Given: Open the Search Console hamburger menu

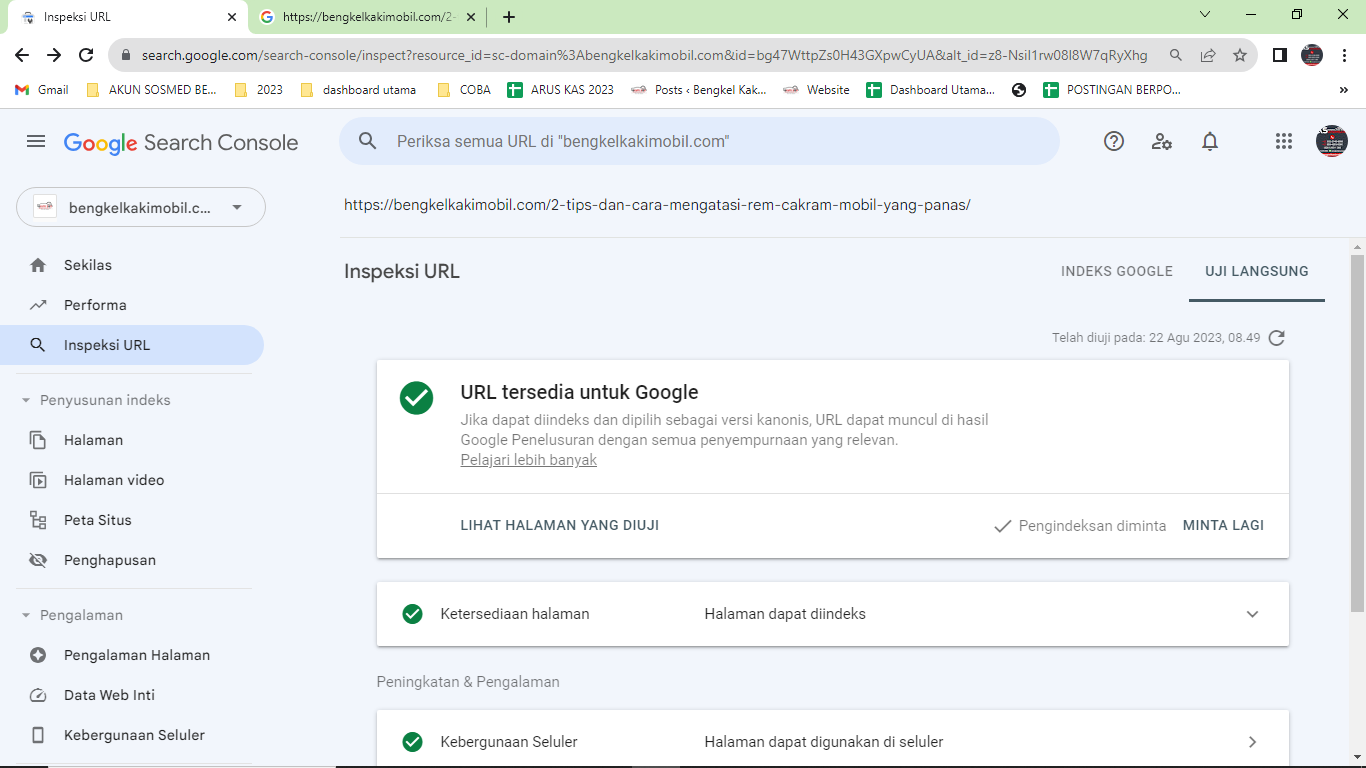Looking at the screenshot, I should coord(36,142).
